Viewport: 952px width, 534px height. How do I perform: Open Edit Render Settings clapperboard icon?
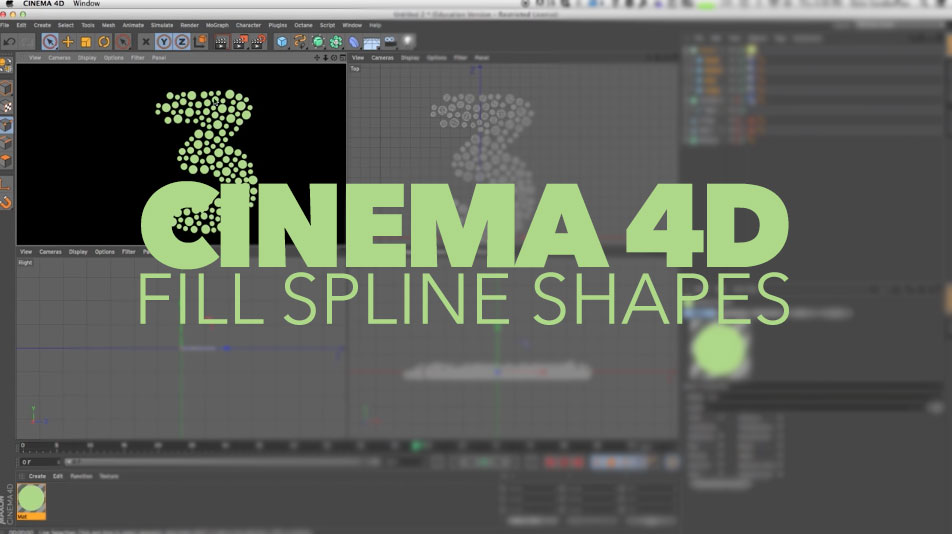258,42
